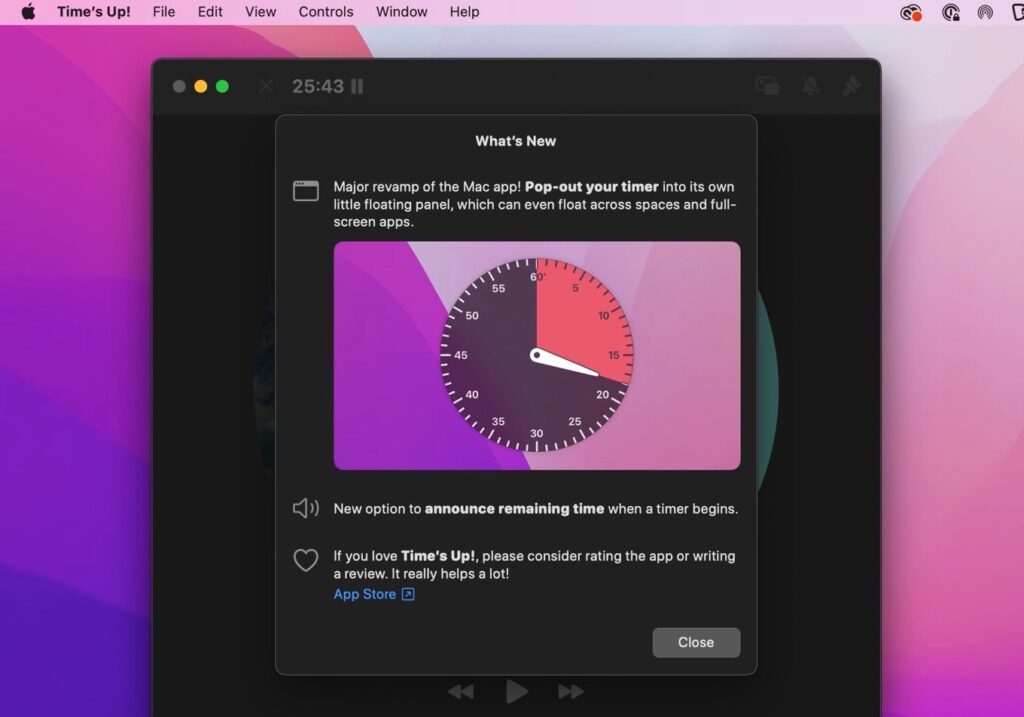Image resolution: width=1024 pixels, height=717 pixels.
Task: Toggle the AirDrop status icon on
Action: (985, 12)
